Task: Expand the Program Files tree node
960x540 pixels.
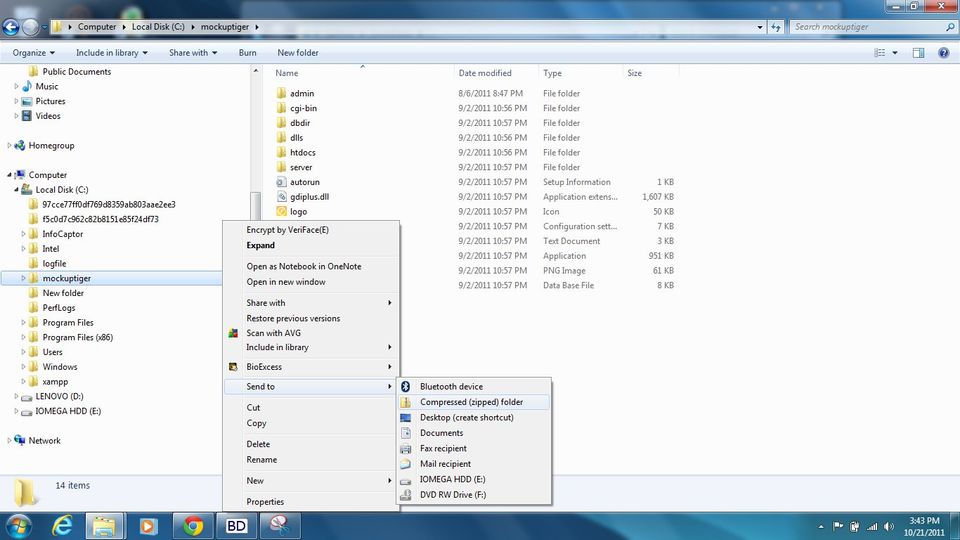Action: [23, 323]
